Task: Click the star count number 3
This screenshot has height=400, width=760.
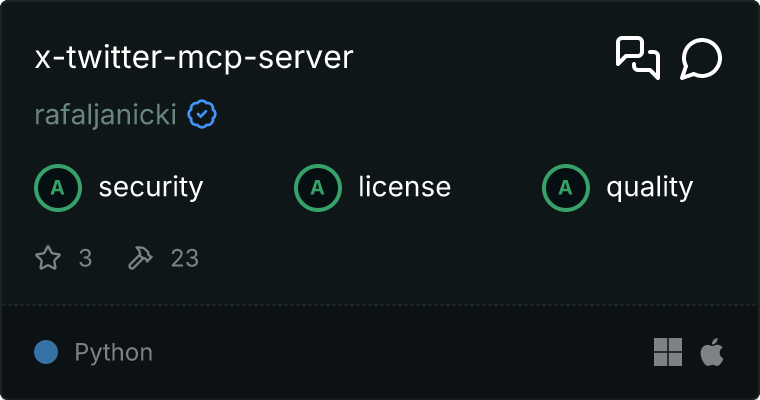Action: (x=85, y=259)
